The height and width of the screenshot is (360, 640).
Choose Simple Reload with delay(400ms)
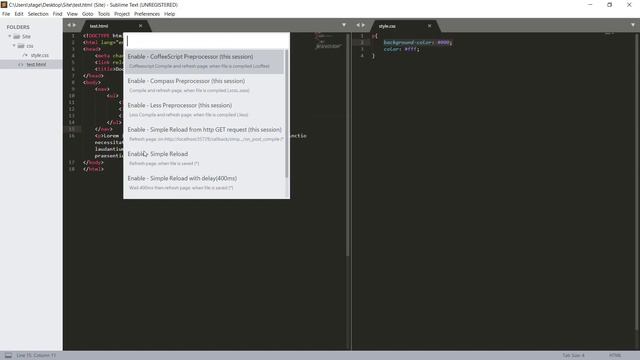pos(204,183)
